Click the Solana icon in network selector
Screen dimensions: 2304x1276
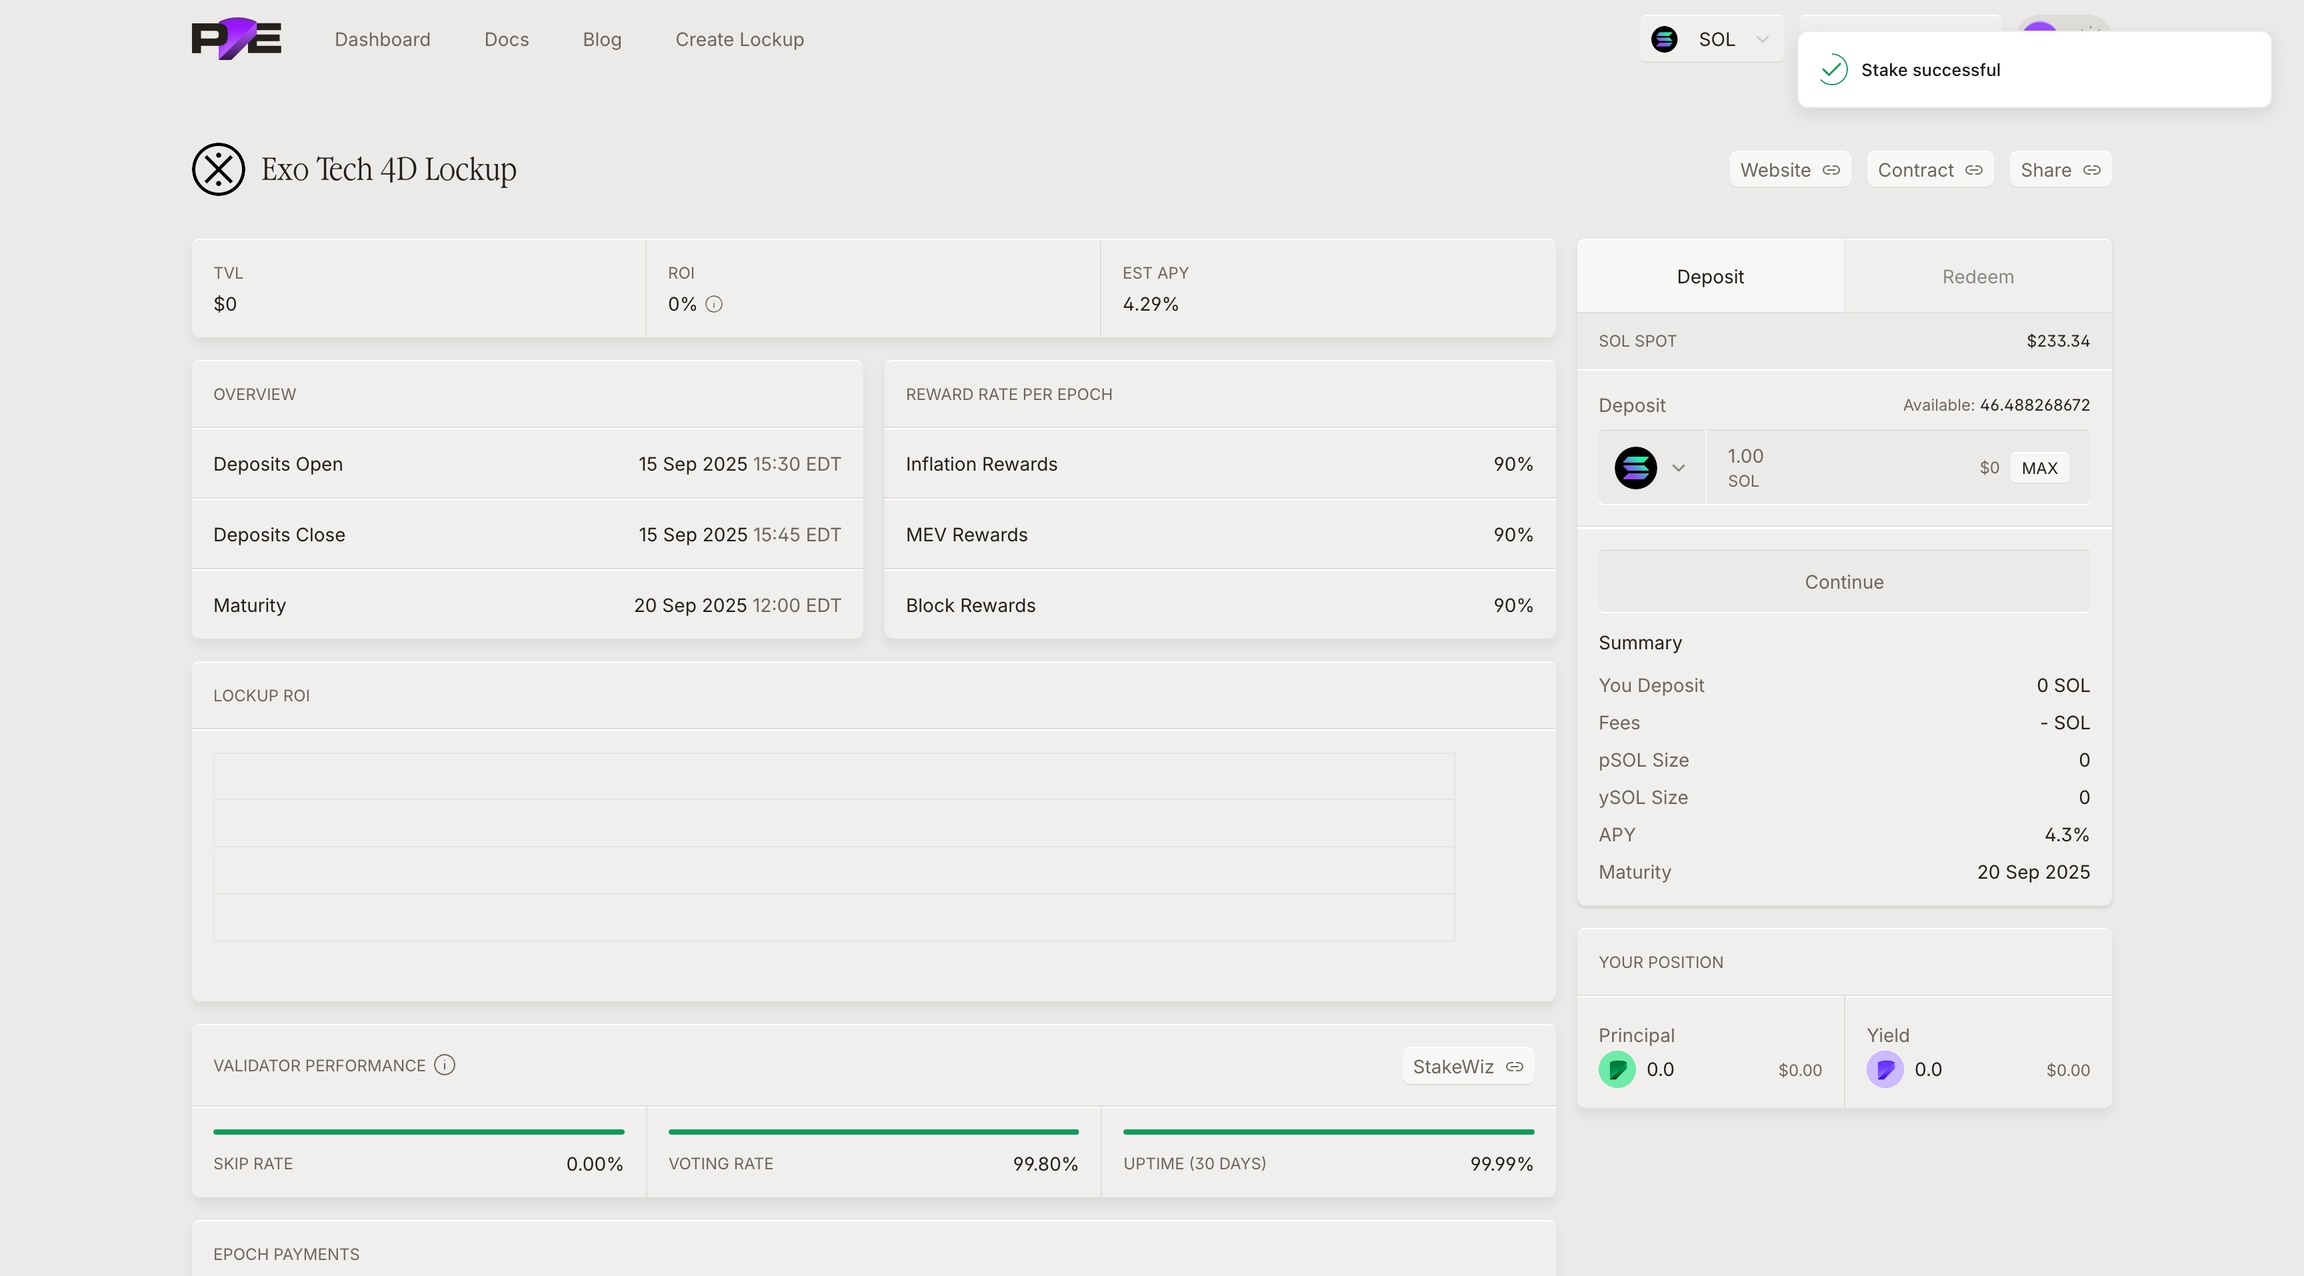click(x=1664, y=39)
